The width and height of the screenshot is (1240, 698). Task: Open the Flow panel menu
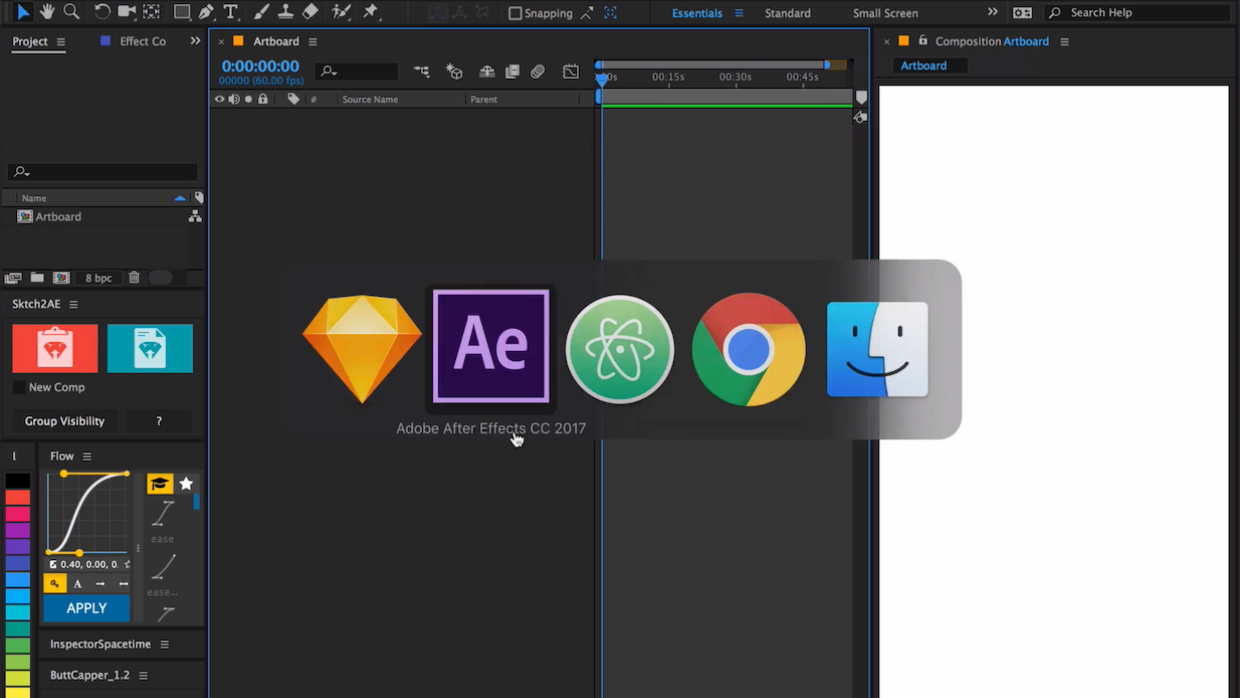coord(87,456)
